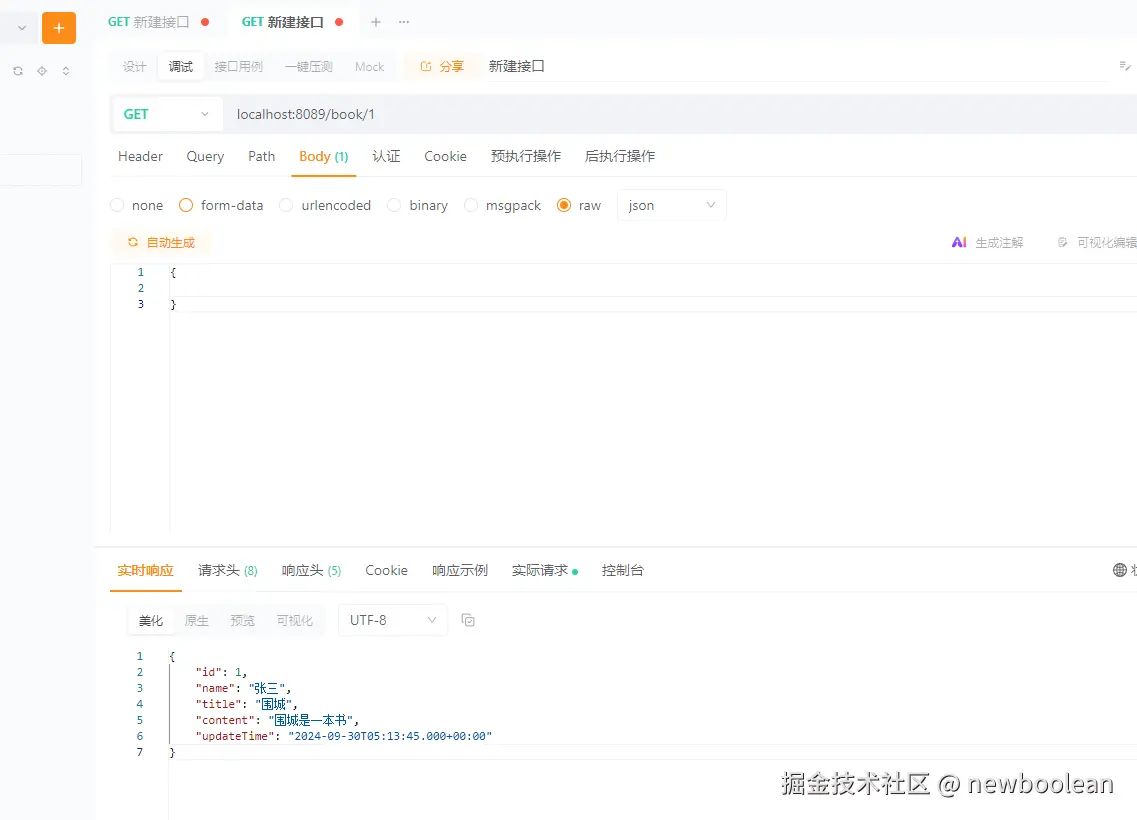
Task: Open the 响应示例 tab
Action: (460, 571)
